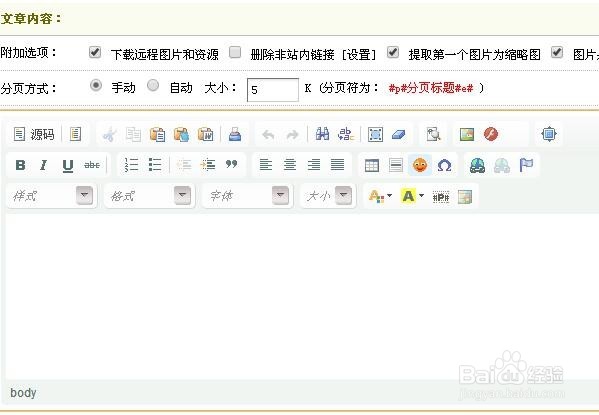Center align text
599x415 pixels.
290,165
